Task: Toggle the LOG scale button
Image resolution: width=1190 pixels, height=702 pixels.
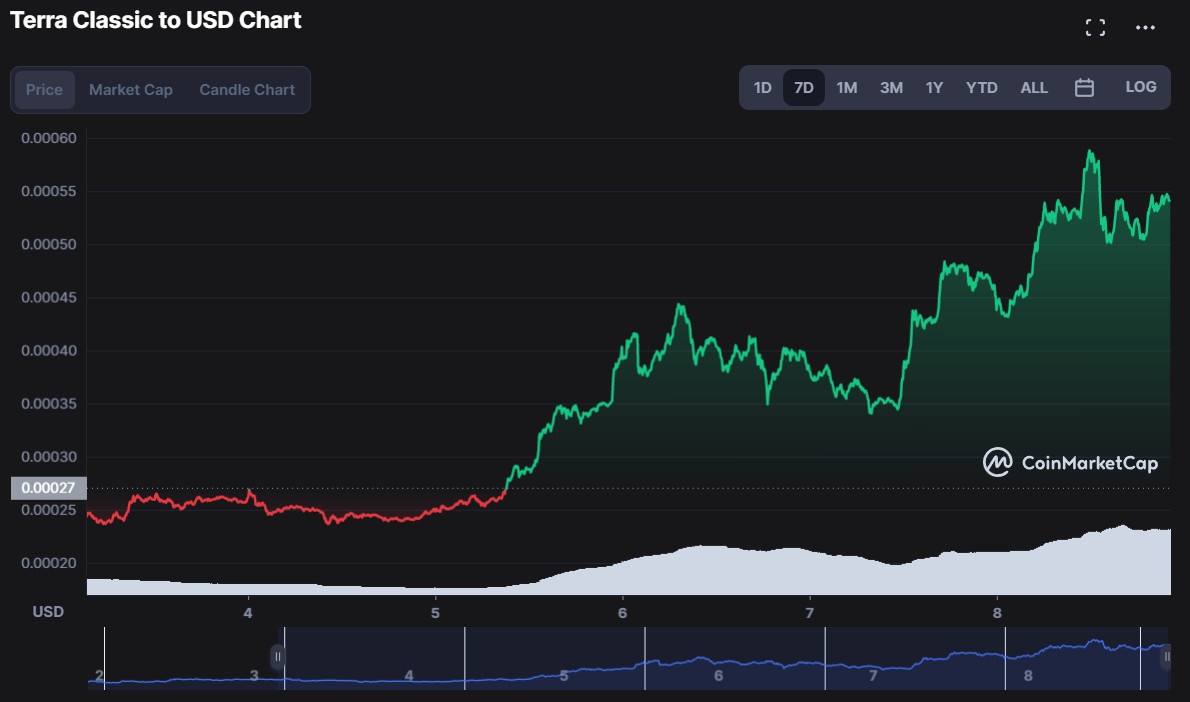Action: [1140, 87]
